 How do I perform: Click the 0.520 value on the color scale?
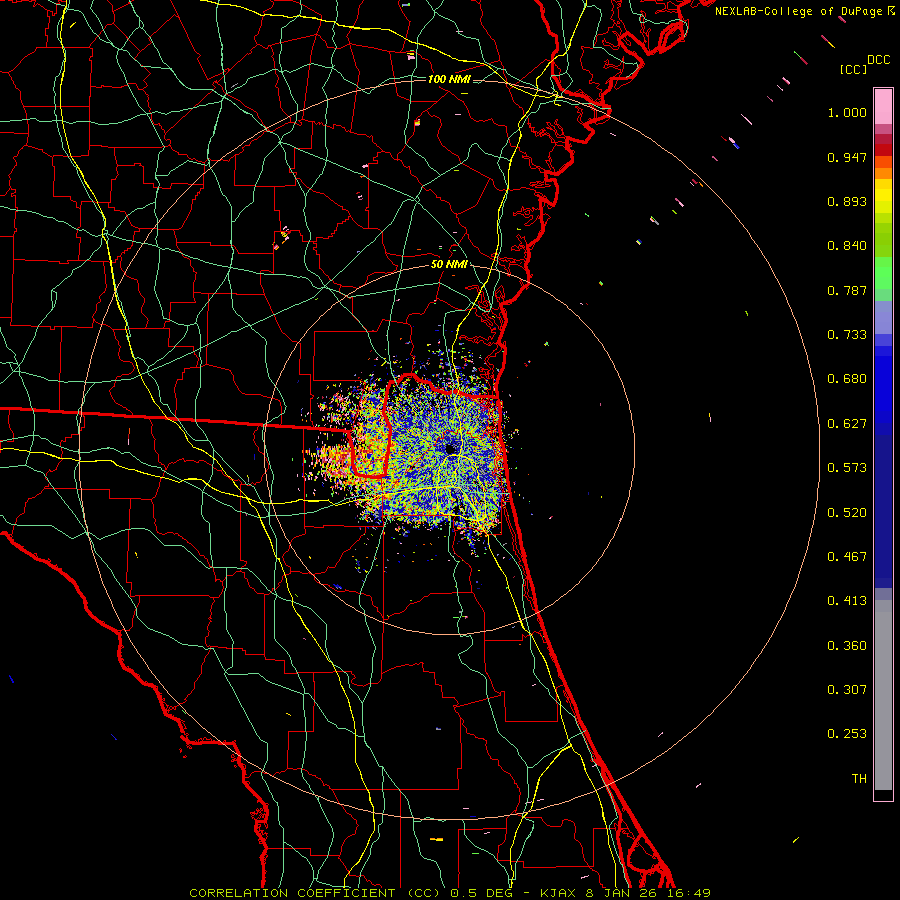click(x=847, y=513)
